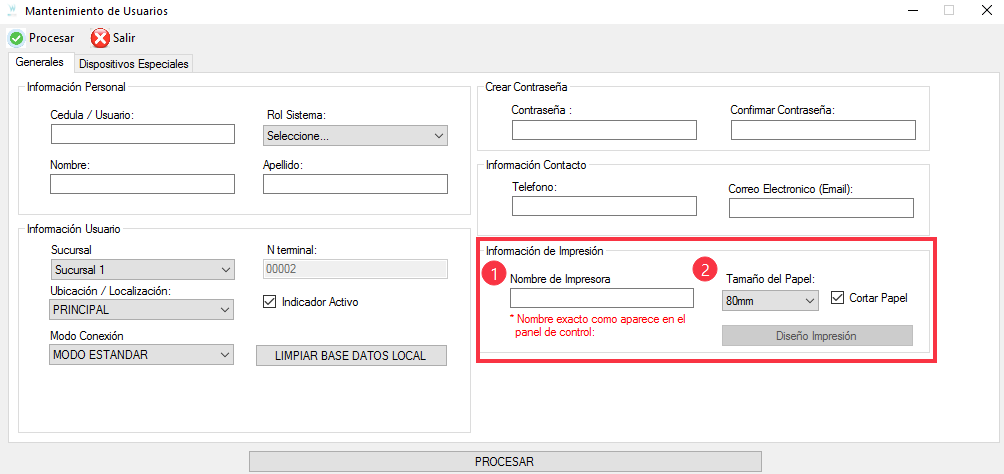Select the Tamaño del Papel dropdown
The height and width of the screenshot is (474, 1004).
click(x=769, y=299)
